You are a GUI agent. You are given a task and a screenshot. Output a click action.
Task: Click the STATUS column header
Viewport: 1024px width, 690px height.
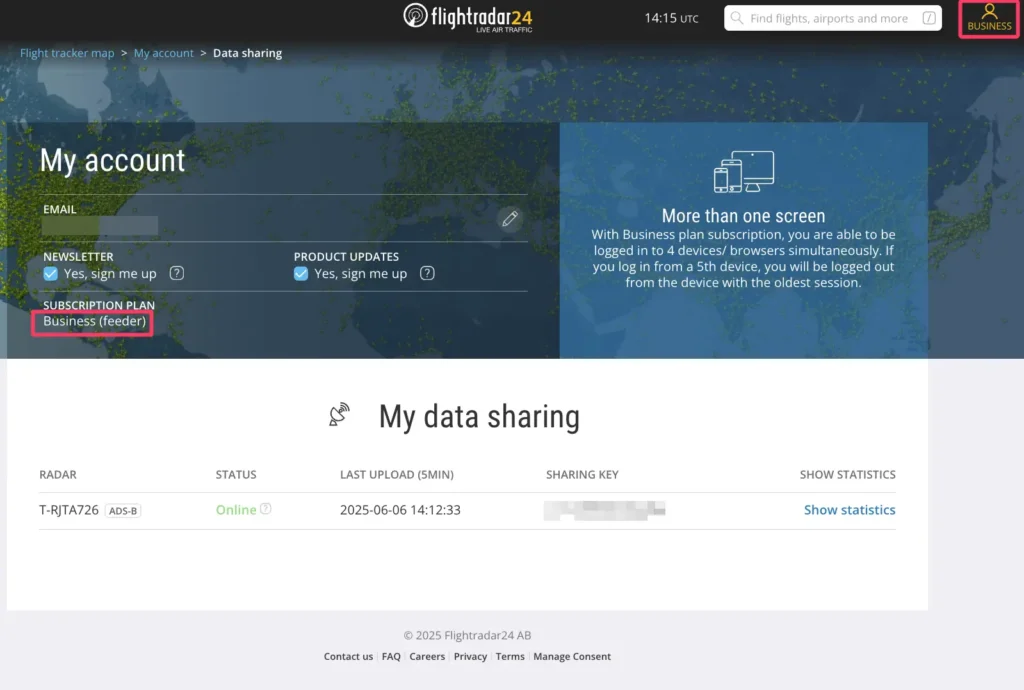pyautogui.click(x=236, y=475)
